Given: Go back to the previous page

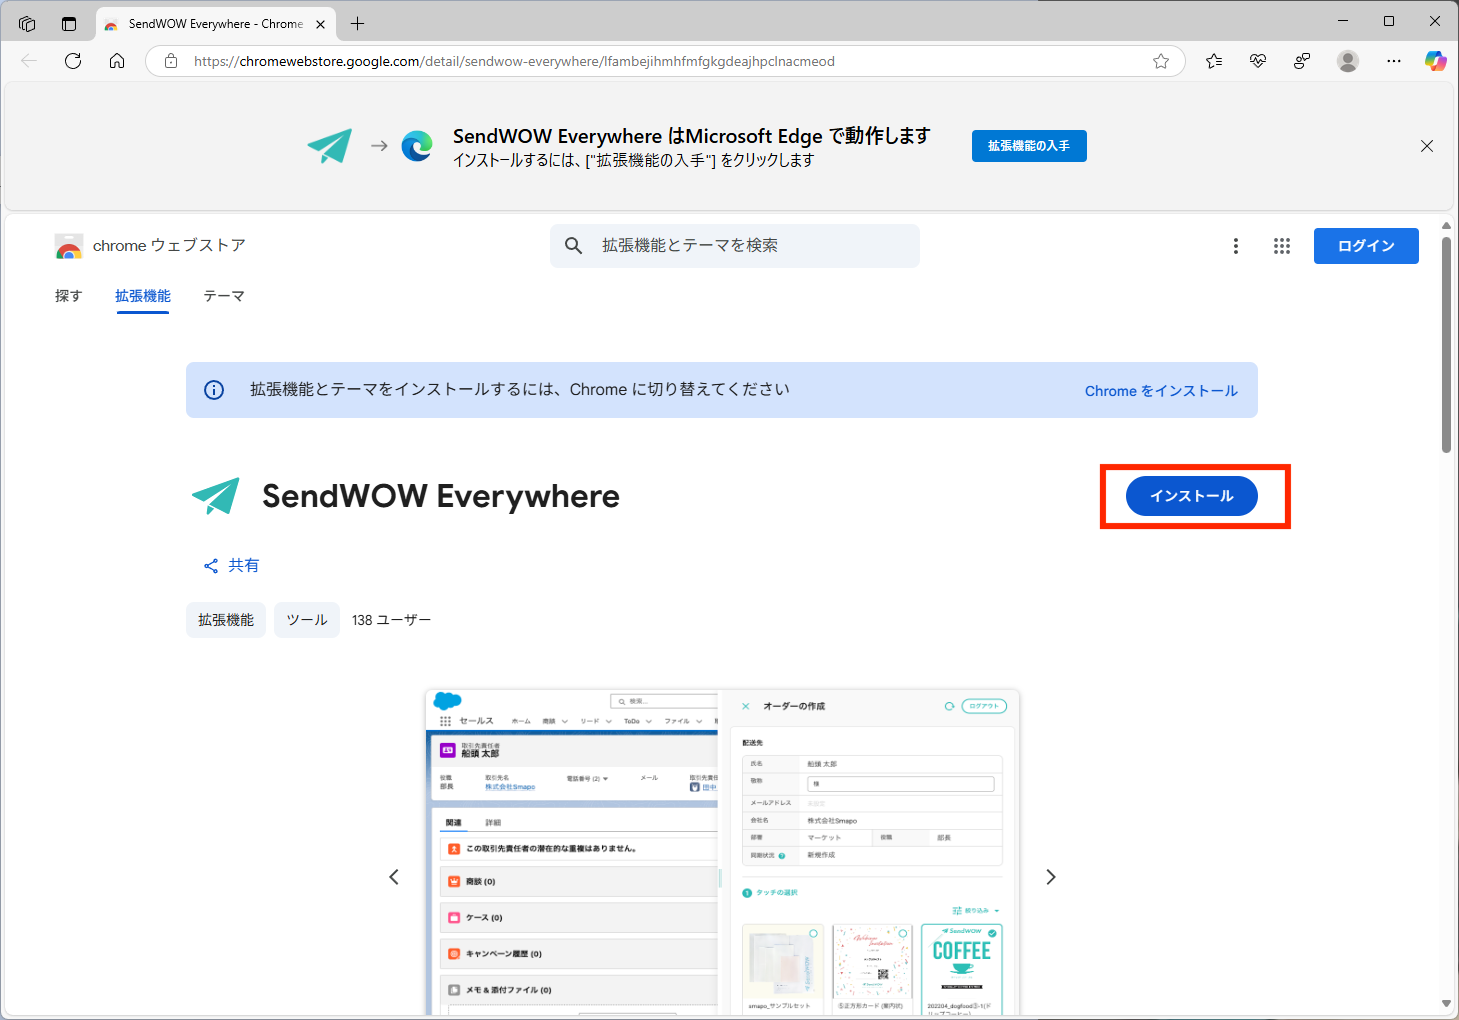Looking at the screenshot, I should coord(29,61).
